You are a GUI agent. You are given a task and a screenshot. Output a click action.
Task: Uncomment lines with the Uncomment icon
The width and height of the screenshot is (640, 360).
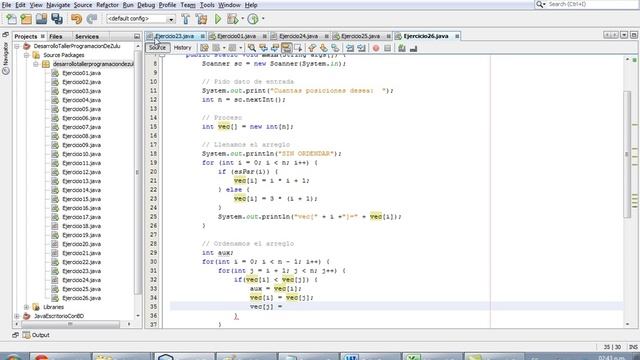click(413, 48)
